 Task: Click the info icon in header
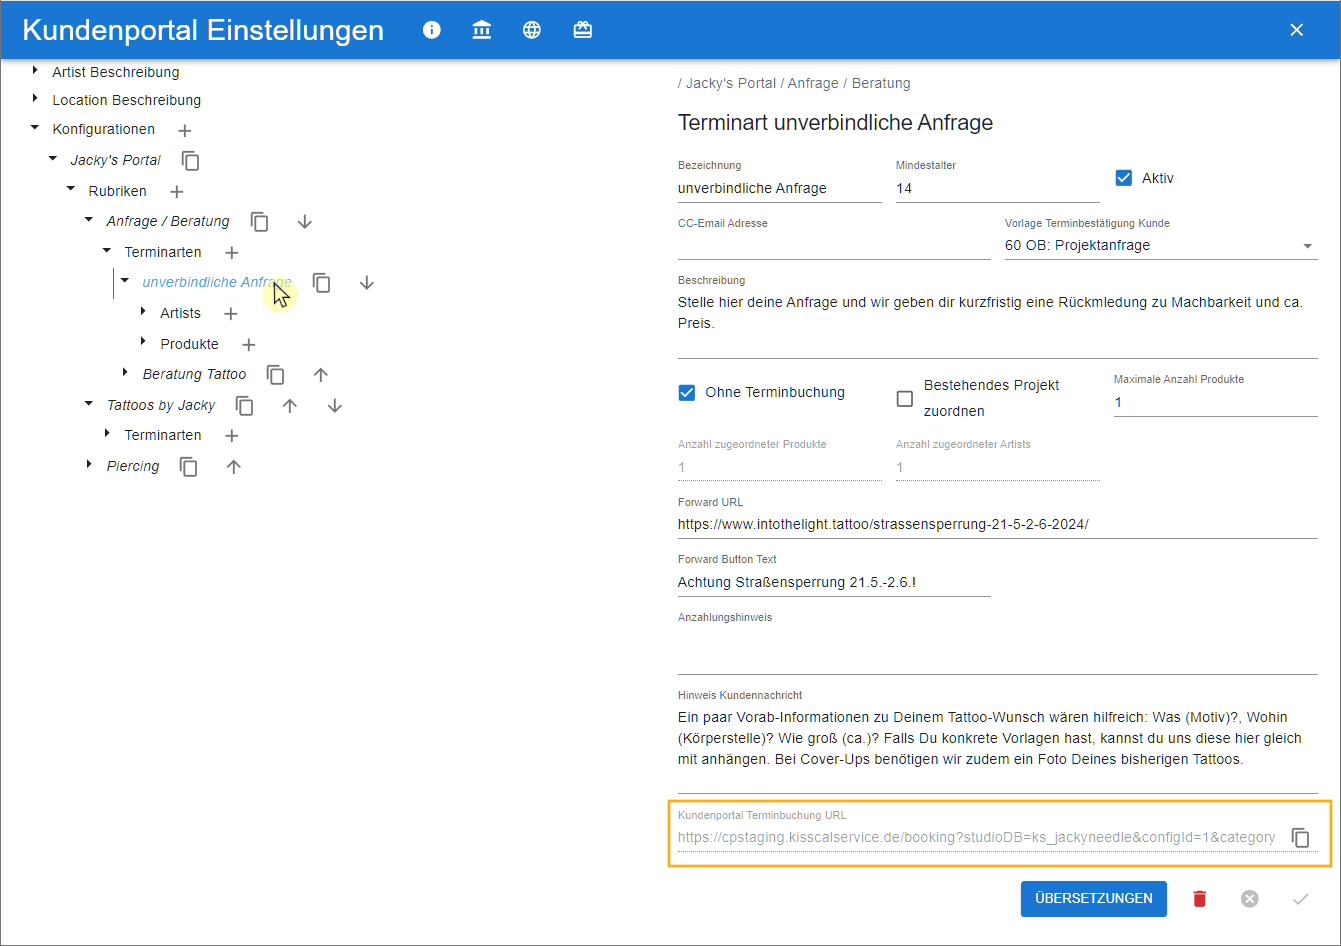coord(432,30)
